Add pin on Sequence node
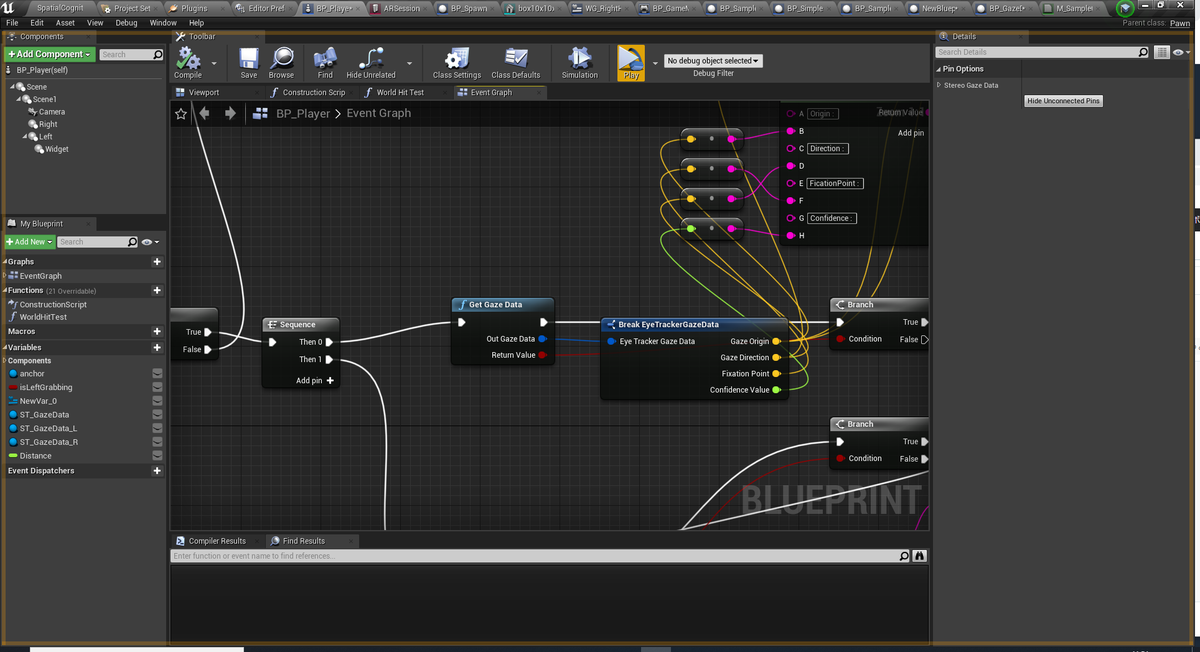This screenshot has height=652, width=1200. (x=315, y=380)
